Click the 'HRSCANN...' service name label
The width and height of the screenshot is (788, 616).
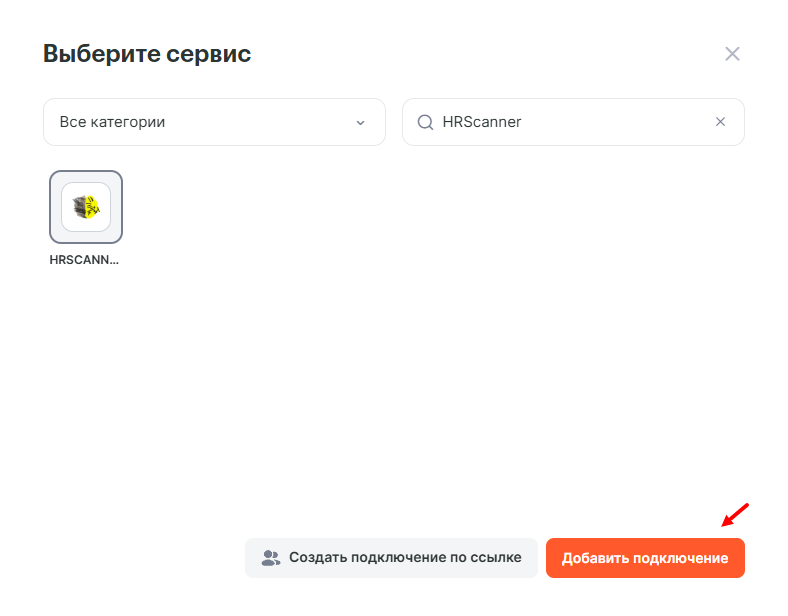(x=84, y=259)
